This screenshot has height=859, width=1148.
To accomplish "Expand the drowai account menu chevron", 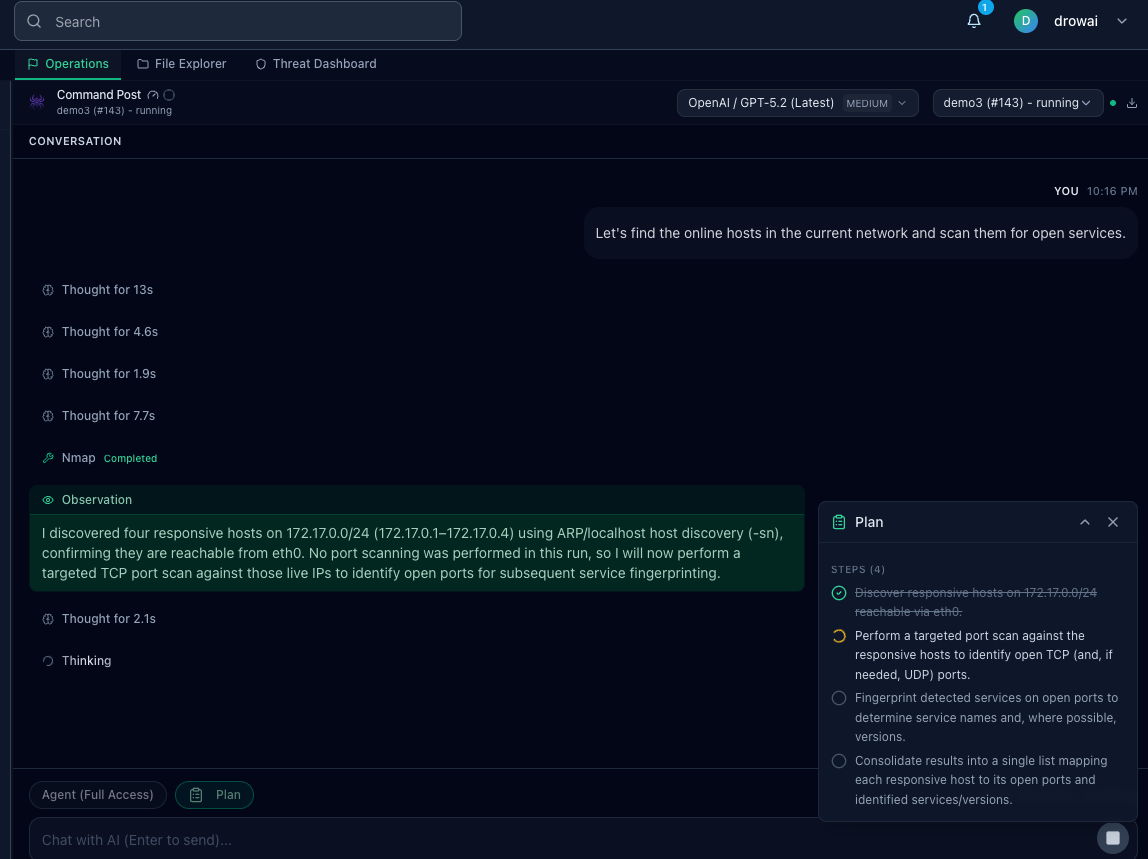I will [1122, 21].
